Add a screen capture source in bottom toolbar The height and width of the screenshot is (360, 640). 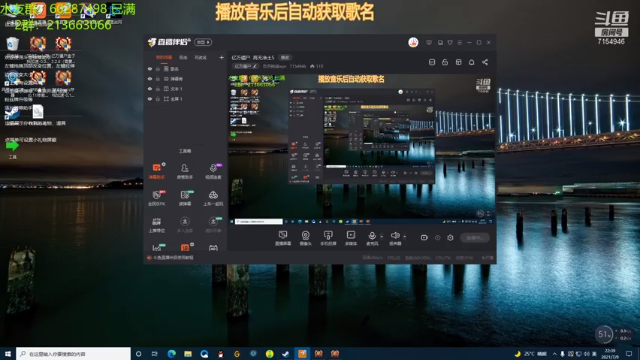pyautogui.click(x=282, y=238)
